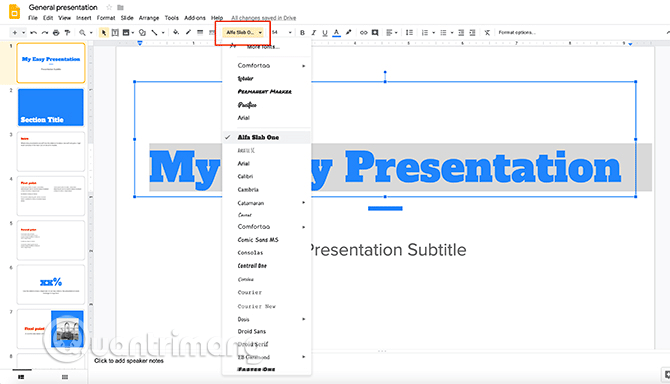This screenshot has width=670, height=384.
Task: Click the move-to-folder icon
Action: (x=120, y=7)
